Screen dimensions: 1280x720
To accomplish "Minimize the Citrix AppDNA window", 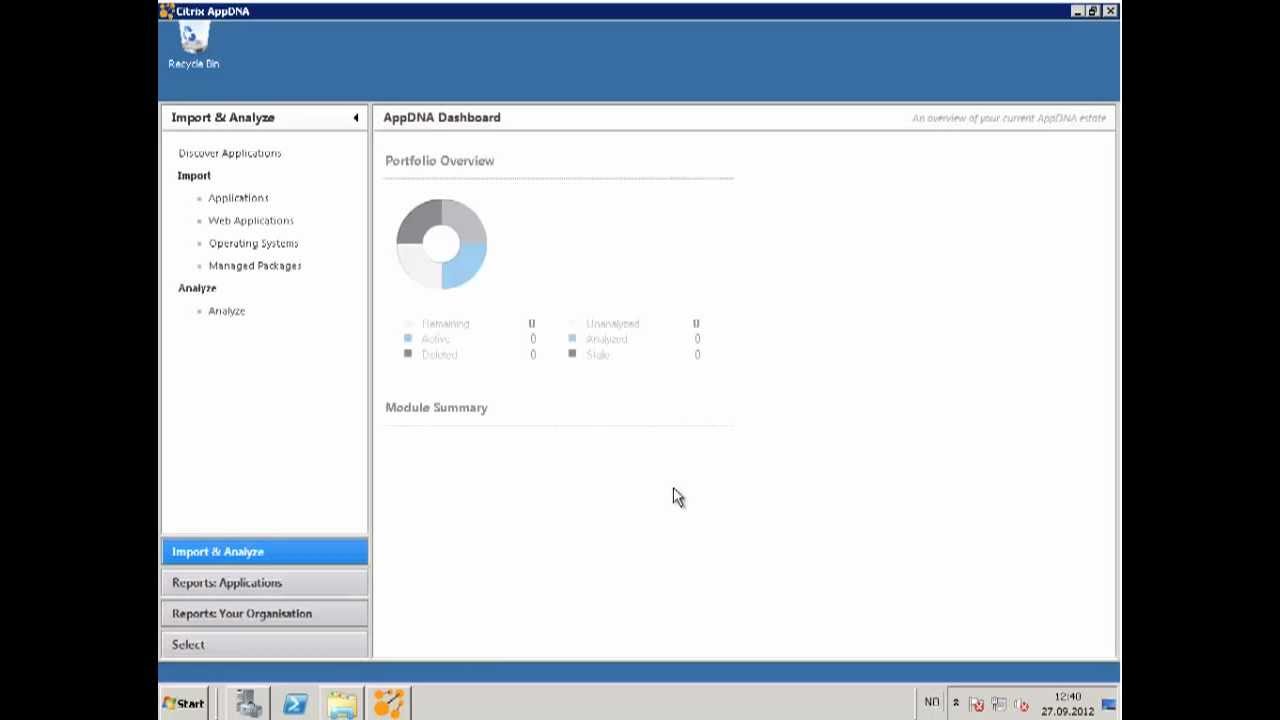I will [1077, 11].
